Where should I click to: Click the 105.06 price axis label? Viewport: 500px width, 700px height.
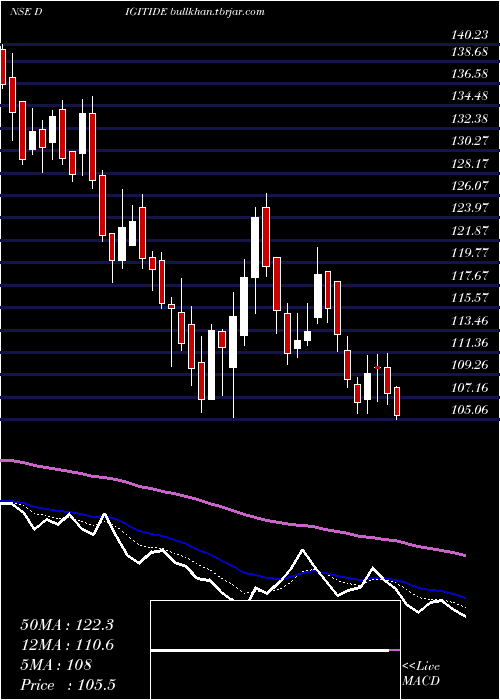point(469,410)
